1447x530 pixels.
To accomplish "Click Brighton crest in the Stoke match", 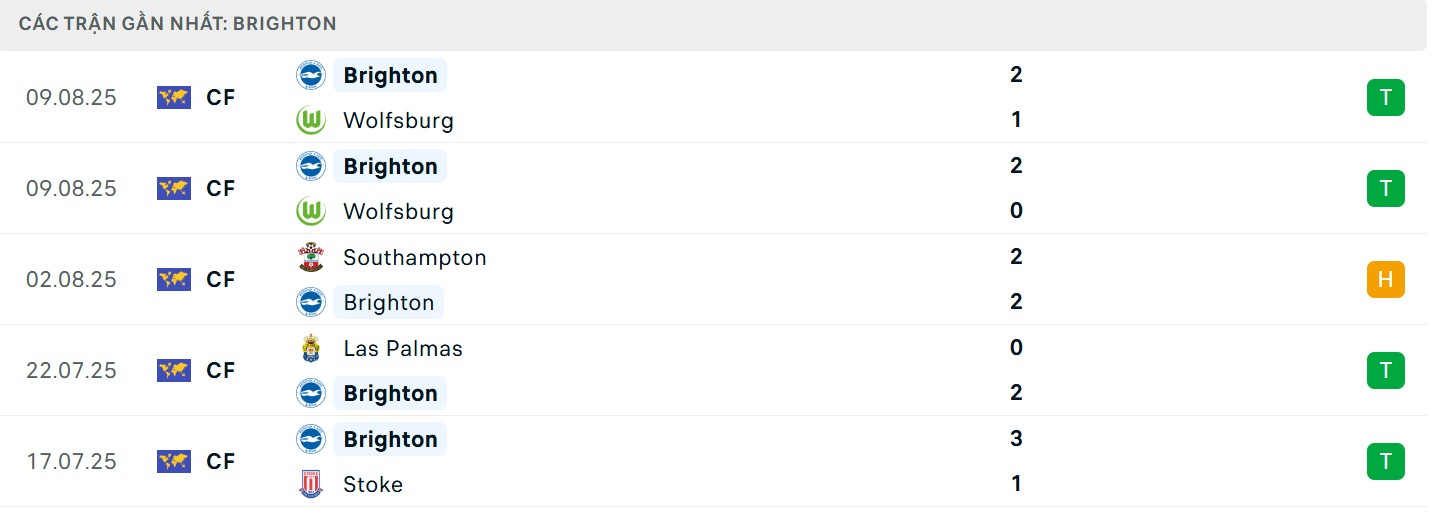I will [x=311, y=439].
